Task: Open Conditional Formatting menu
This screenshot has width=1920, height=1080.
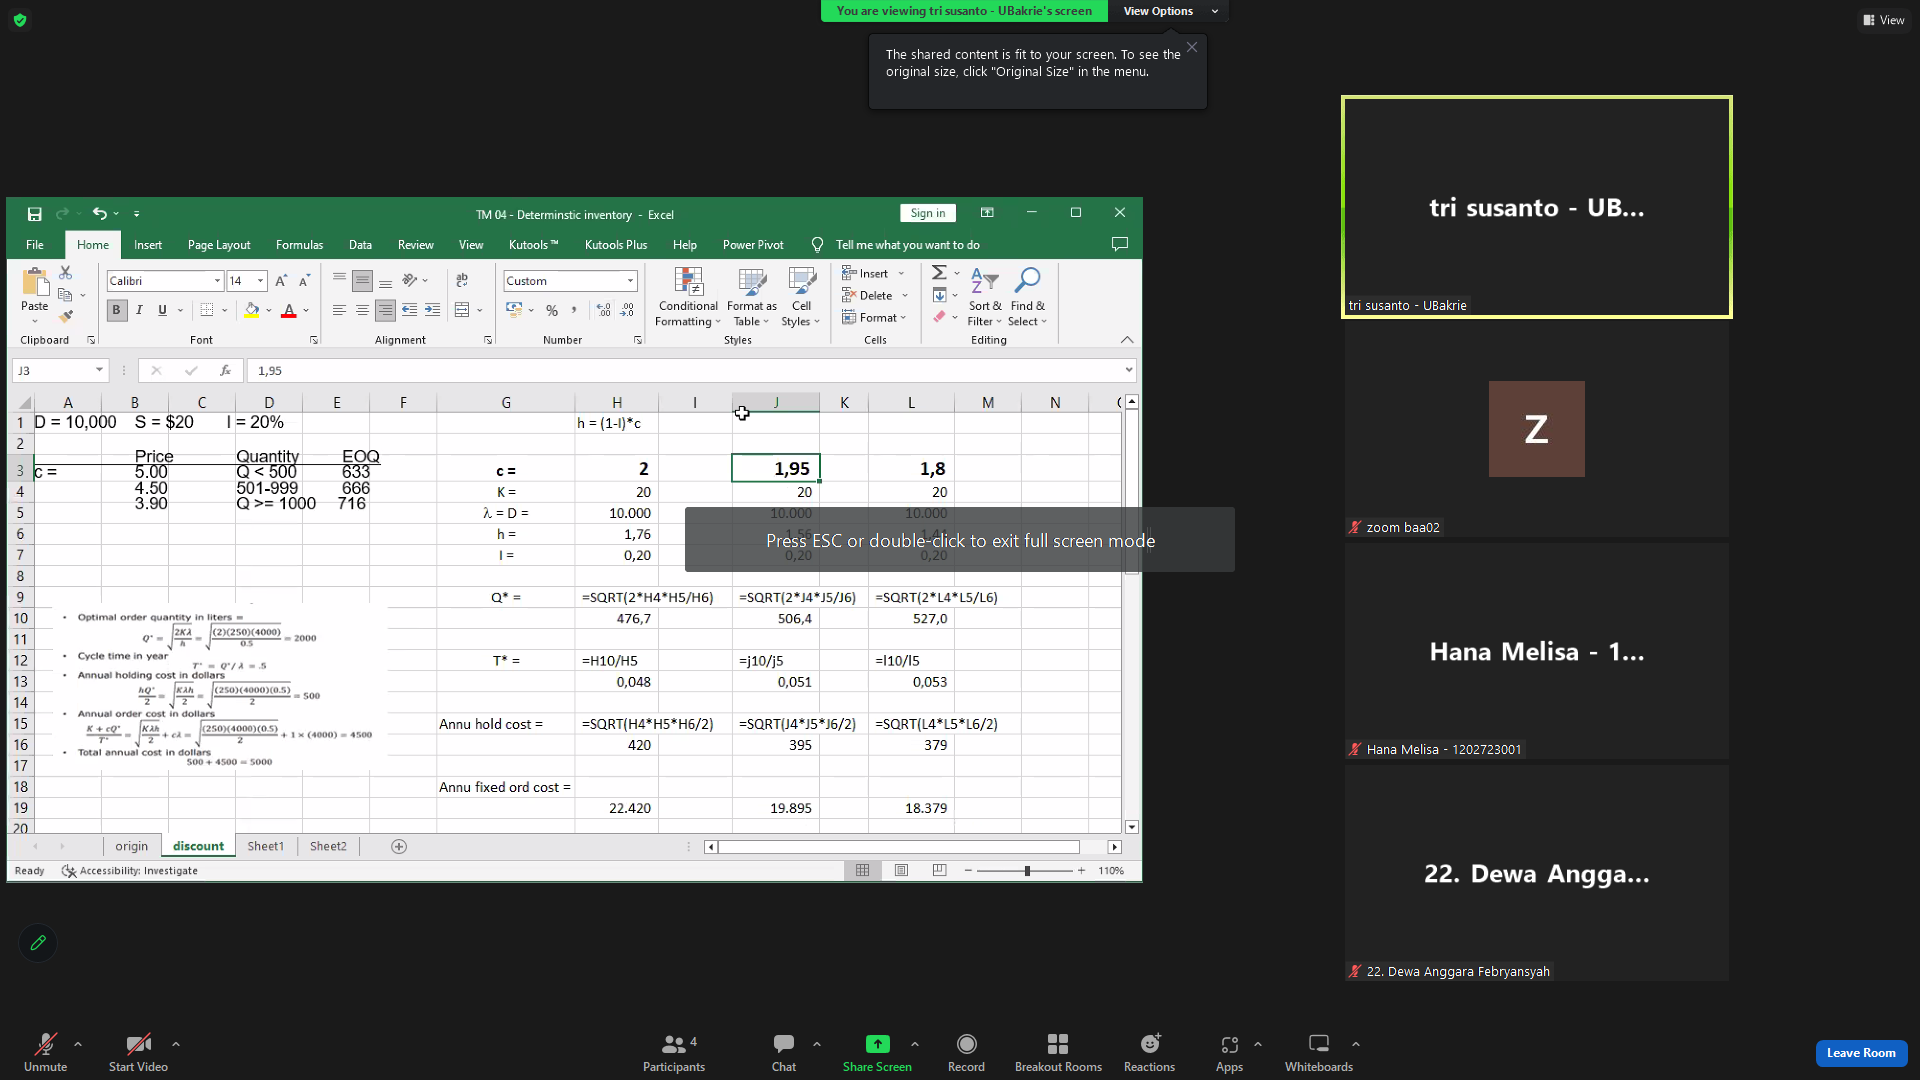Action: (688, 296)
